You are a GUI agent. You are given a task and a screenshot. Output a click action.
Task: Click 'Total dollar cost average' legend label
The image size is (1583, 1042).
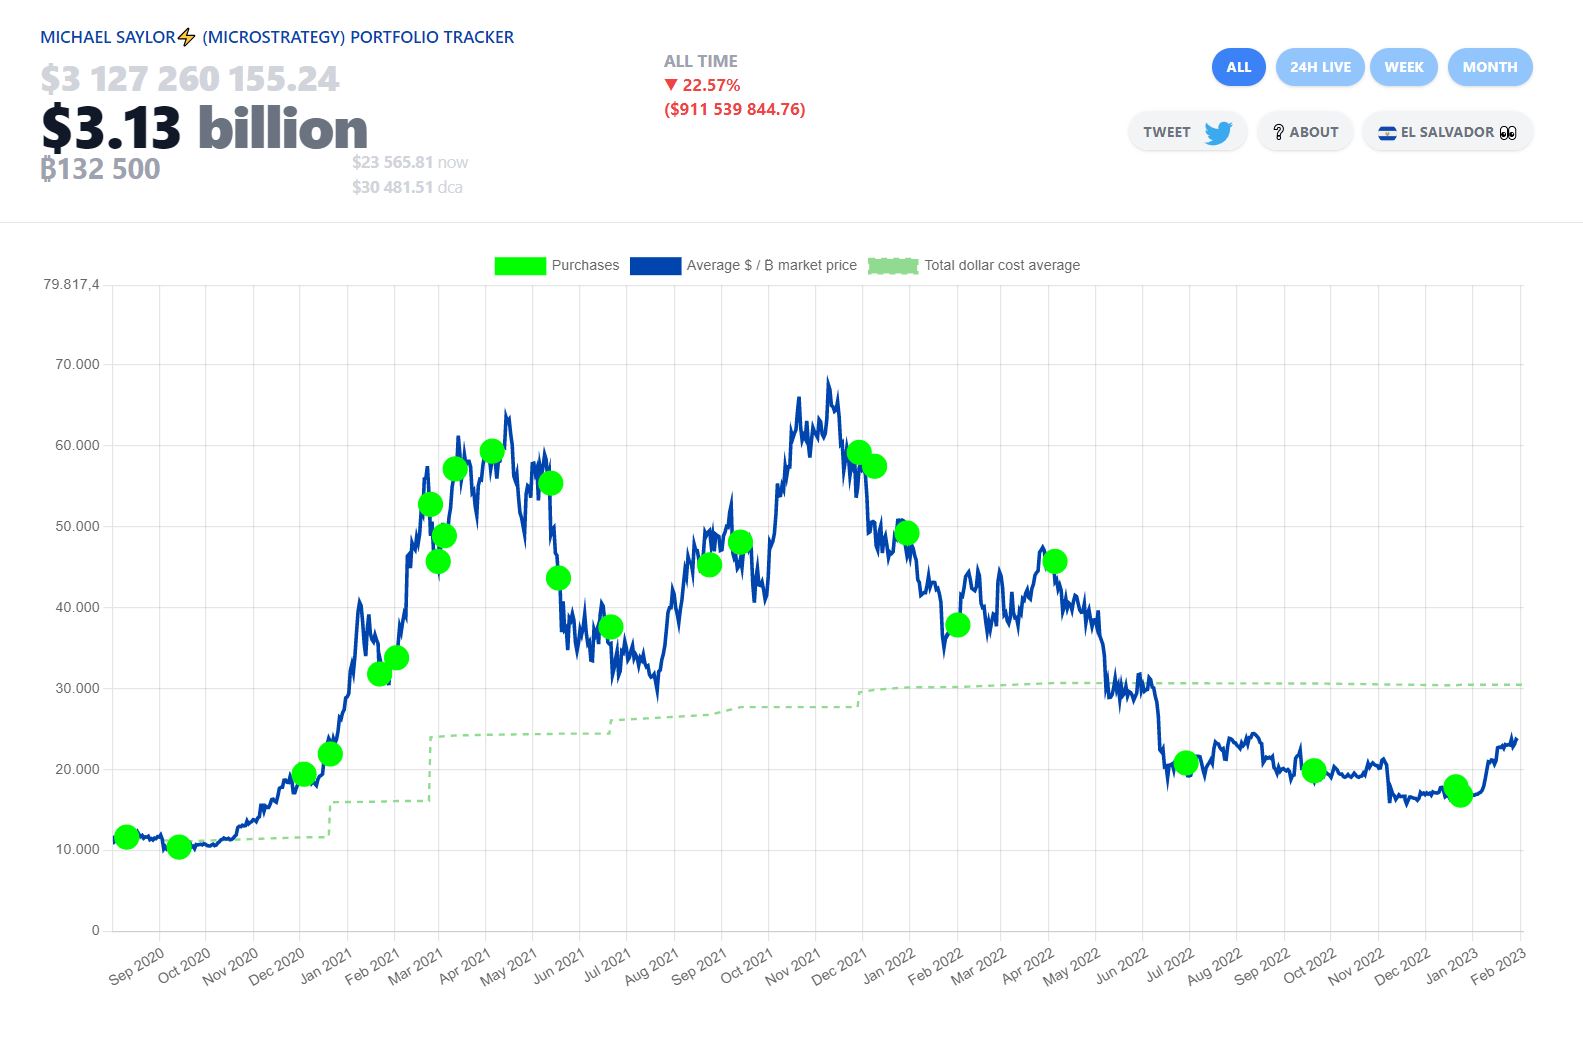click(1002, 265)
